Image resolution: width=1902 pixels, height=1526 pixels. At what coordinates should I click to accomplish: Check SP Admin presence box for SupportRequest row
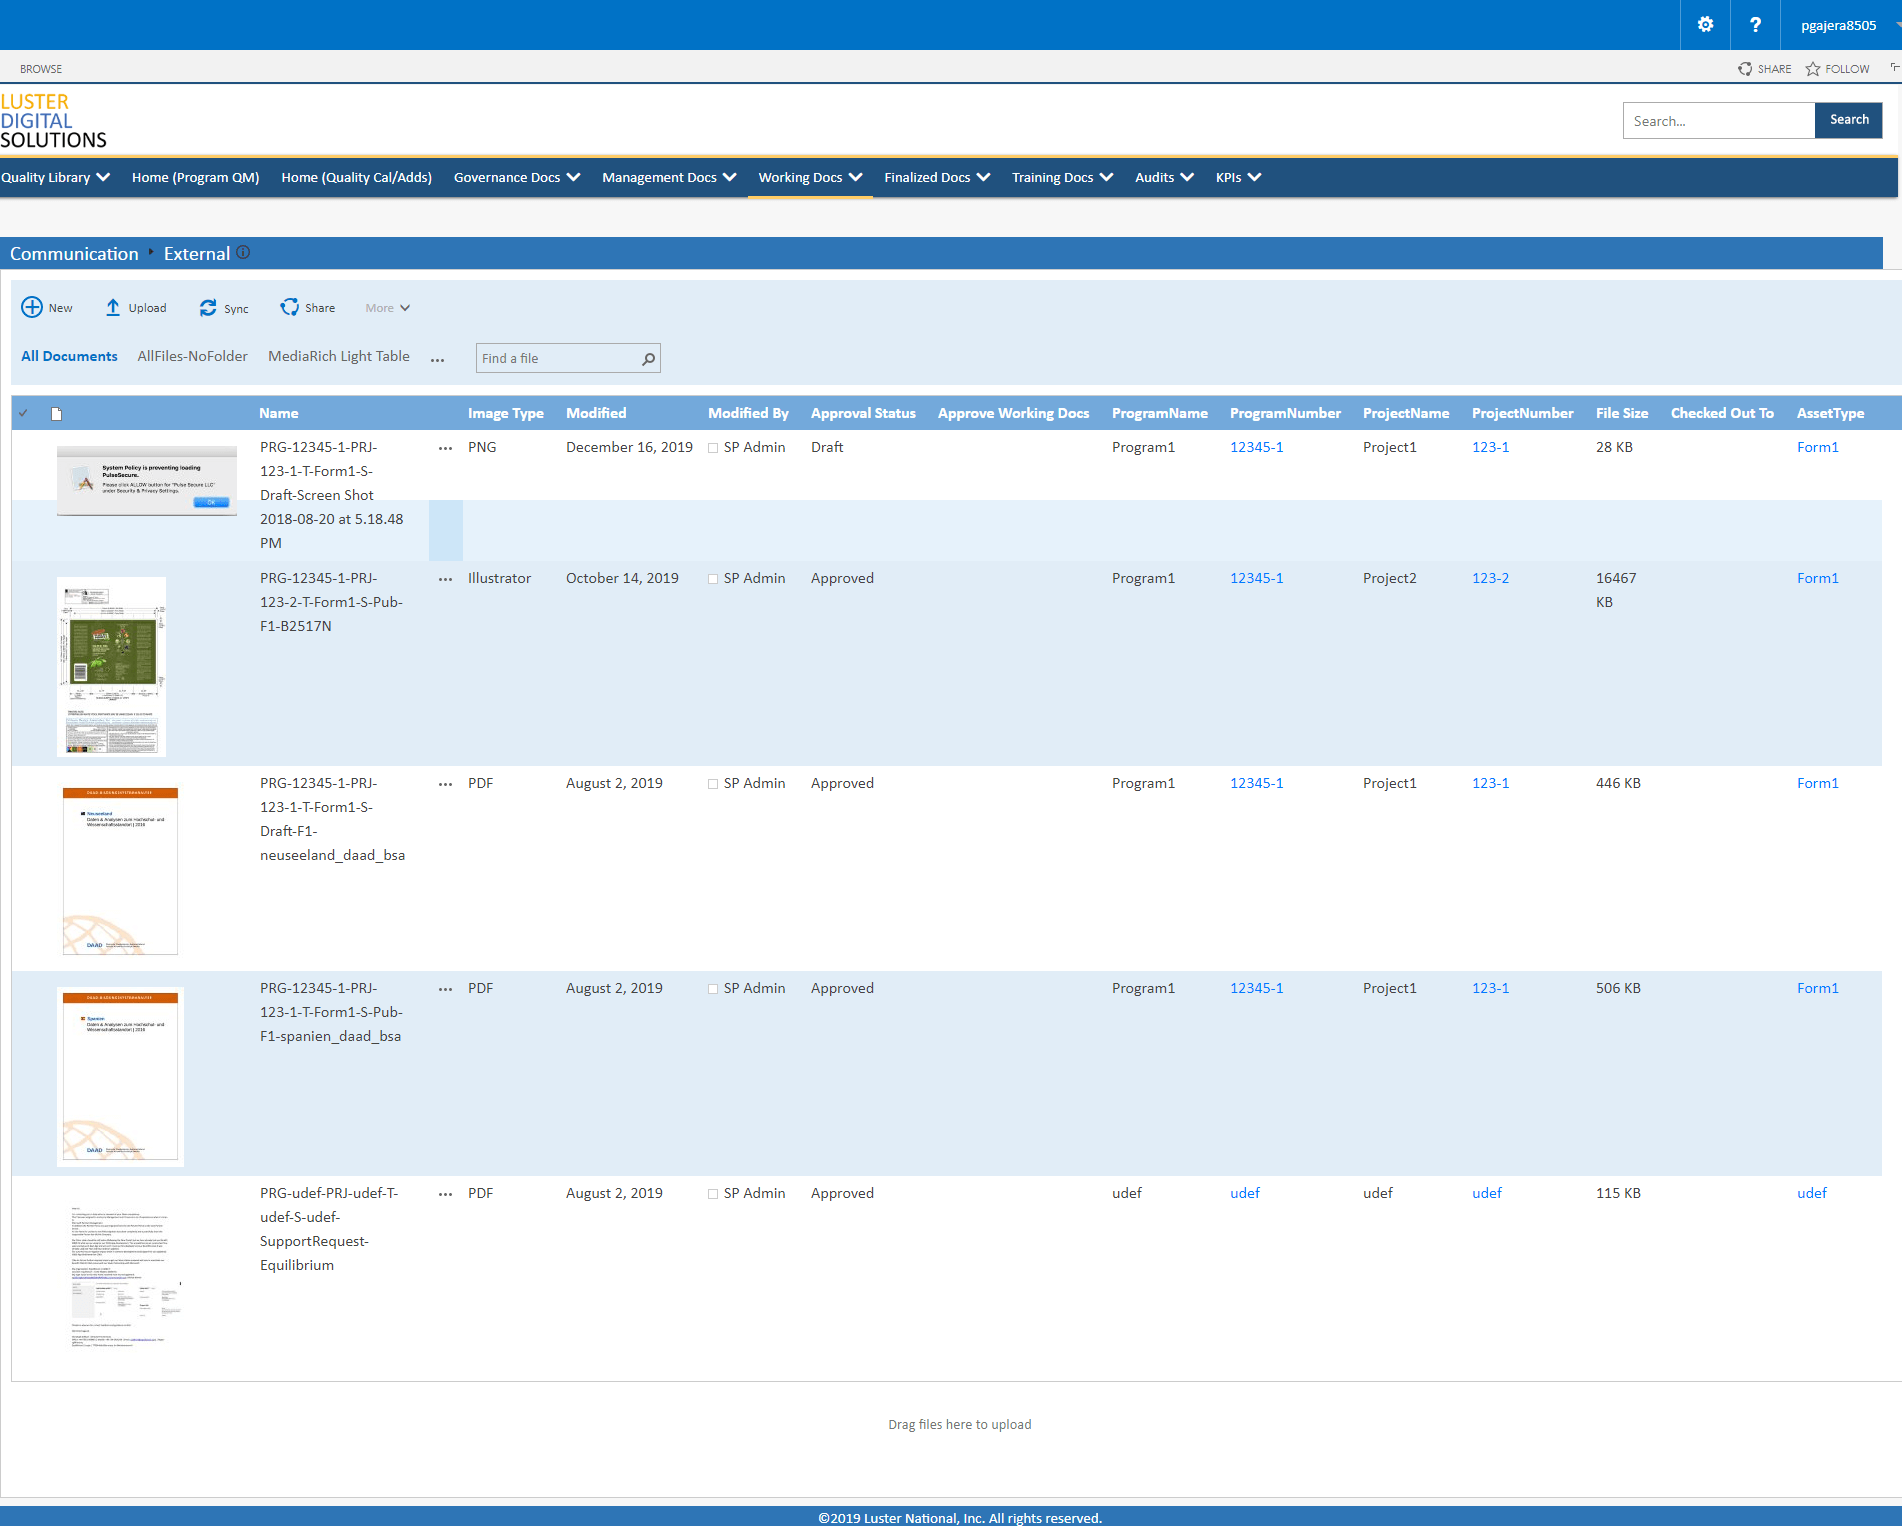coord(713,1194)
